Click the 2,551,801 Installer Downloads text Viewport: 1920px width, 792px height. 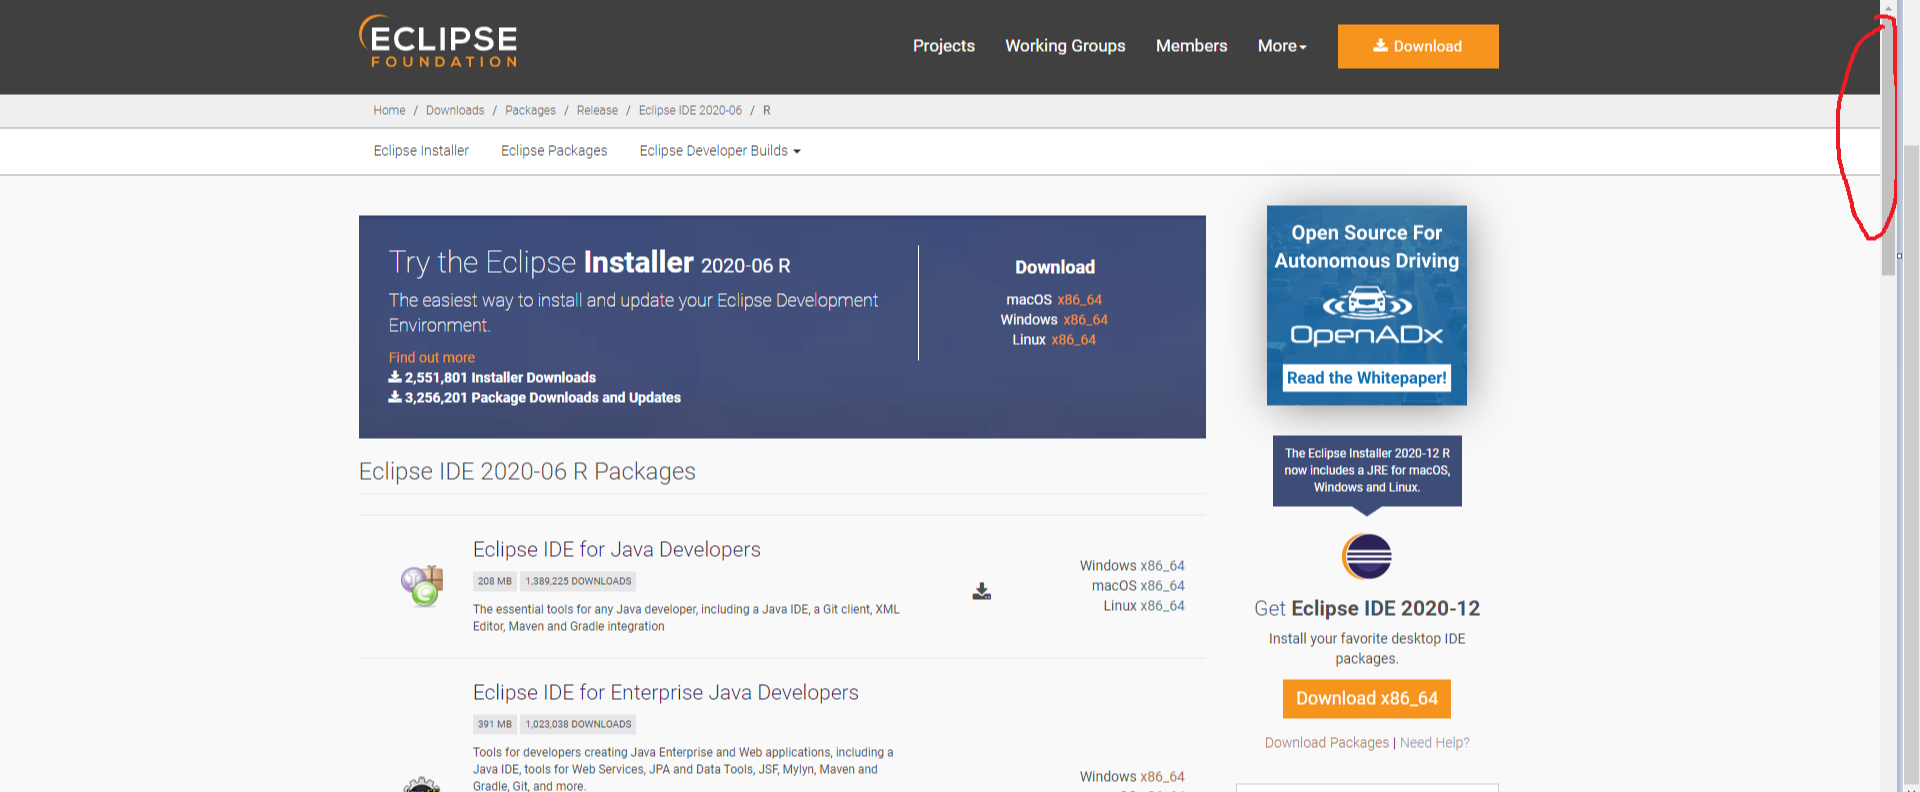coord(492,378)
